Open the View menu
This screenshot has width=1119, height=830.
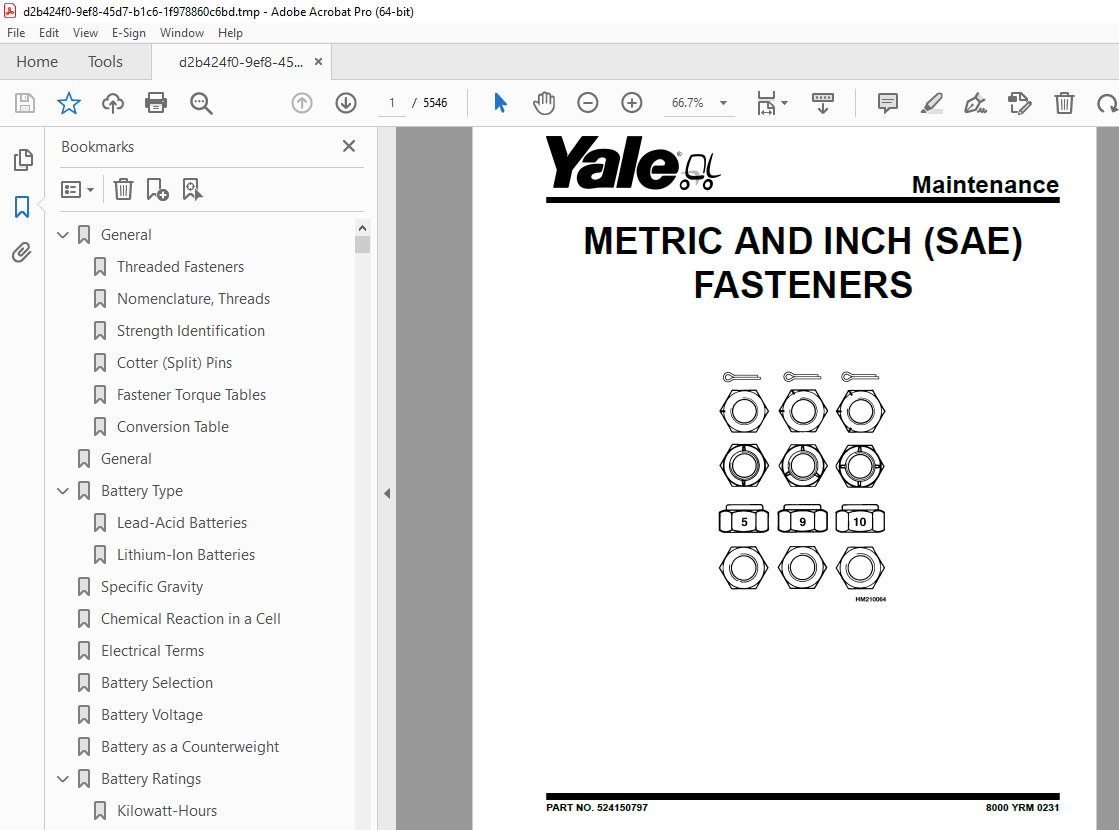pyautogui.click(x=85, y=33)
